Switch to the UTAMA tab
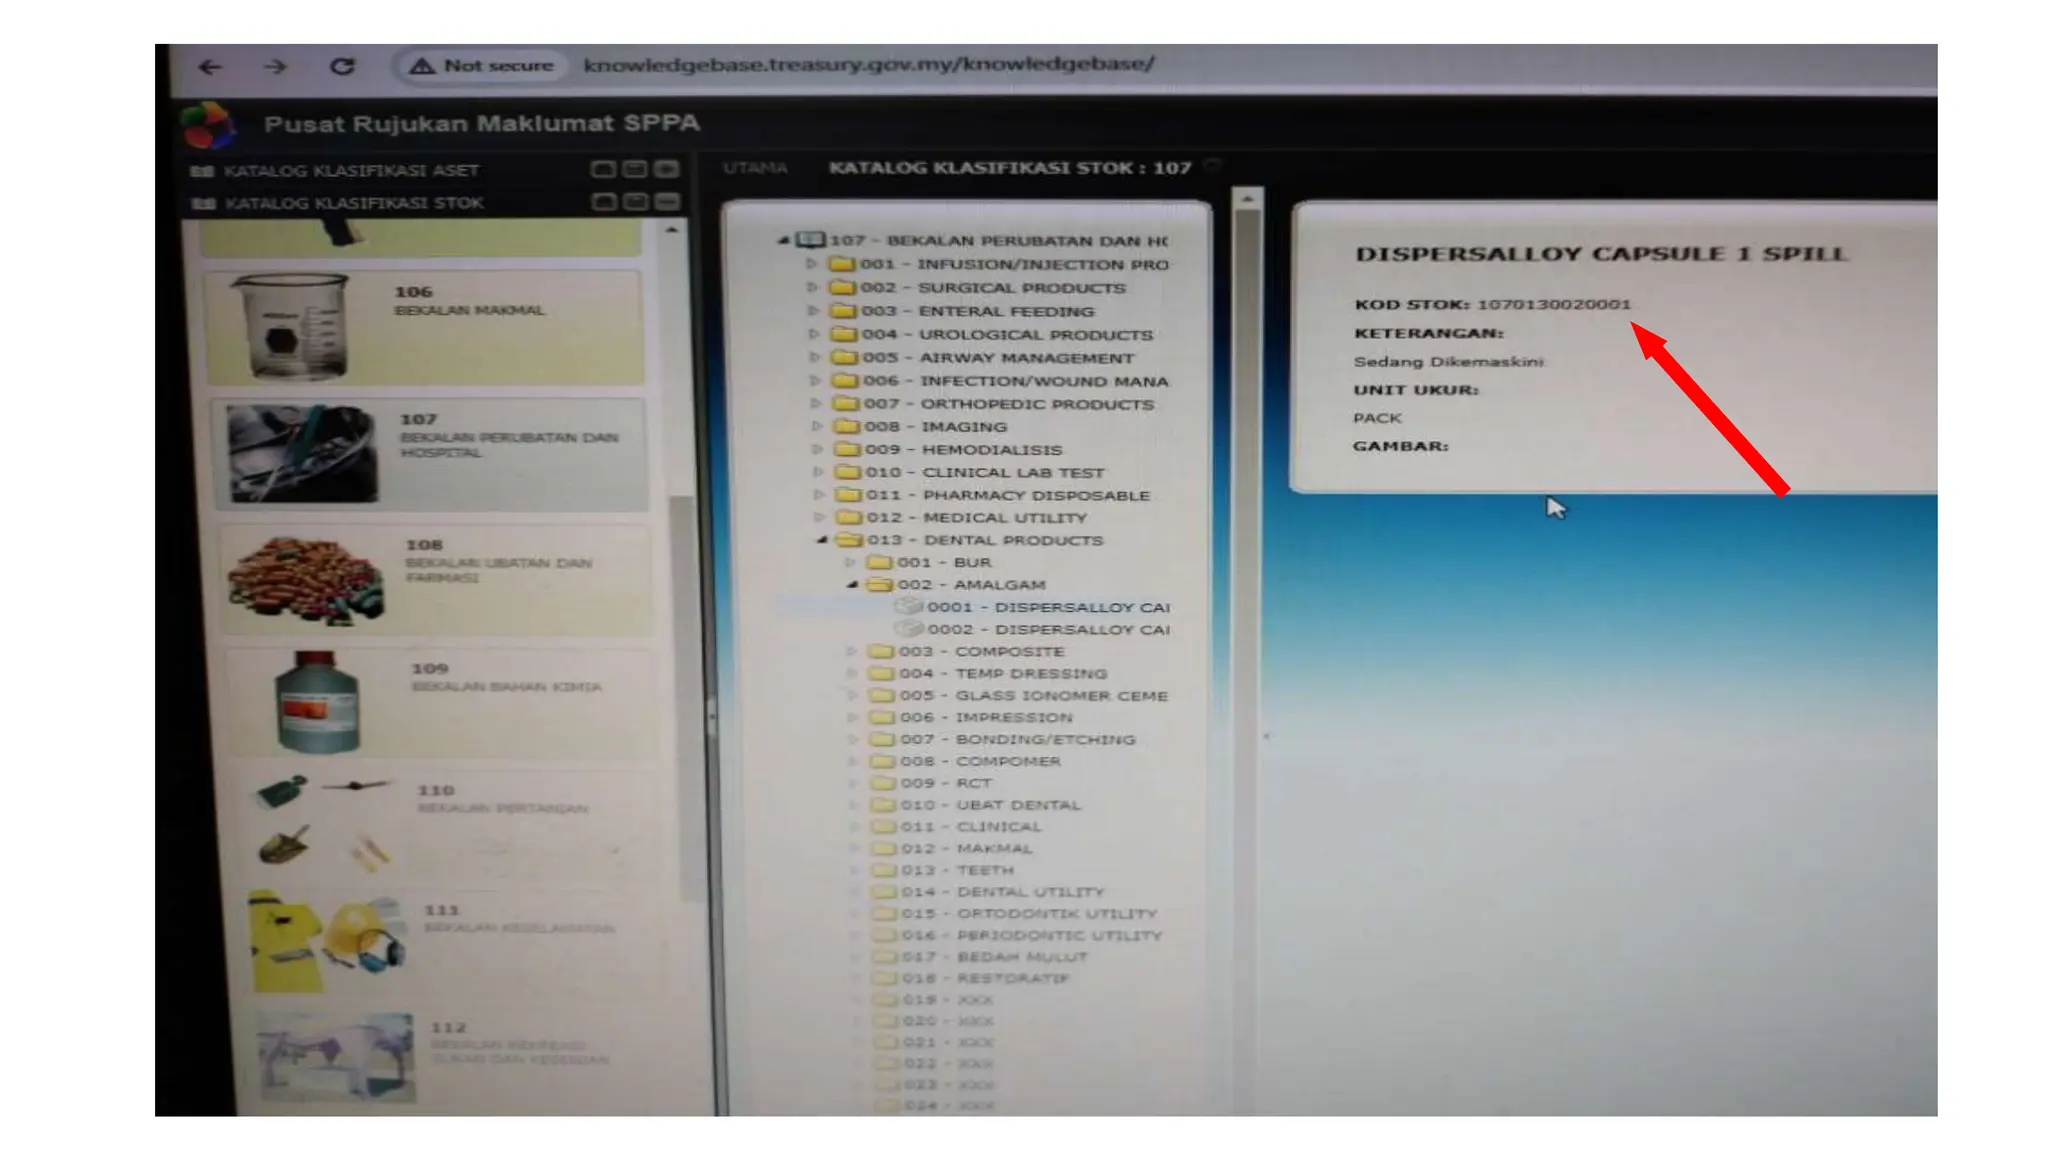Screen dimensions: 2048x1152 coord(755,168)
